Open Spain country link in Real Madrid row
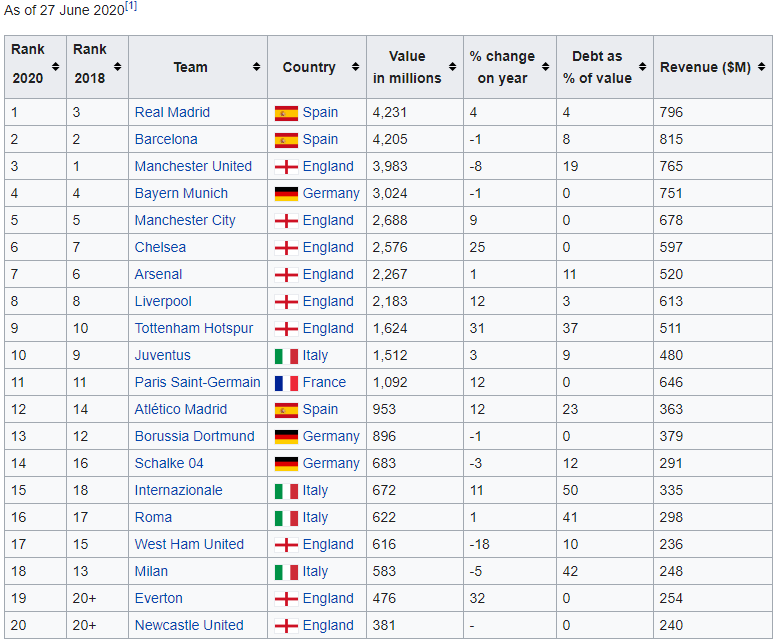The height and width of the screenshot is (642, 777). click(320, 112)
